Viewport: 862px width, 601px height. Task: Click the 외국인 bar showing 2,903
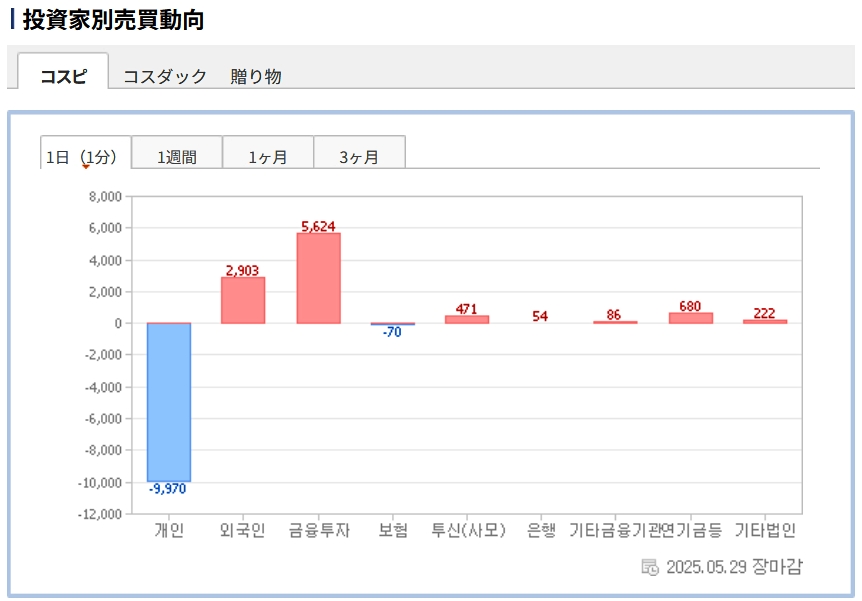point(243,300)
